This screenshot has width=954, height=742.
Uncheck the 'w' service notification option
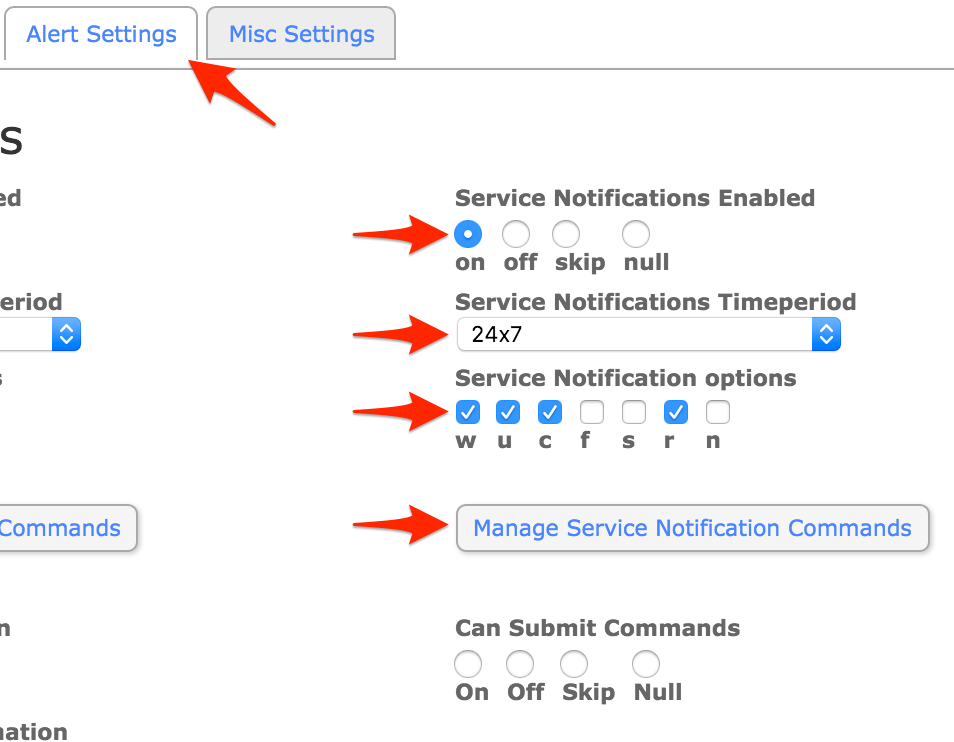[x=467, y=412]
